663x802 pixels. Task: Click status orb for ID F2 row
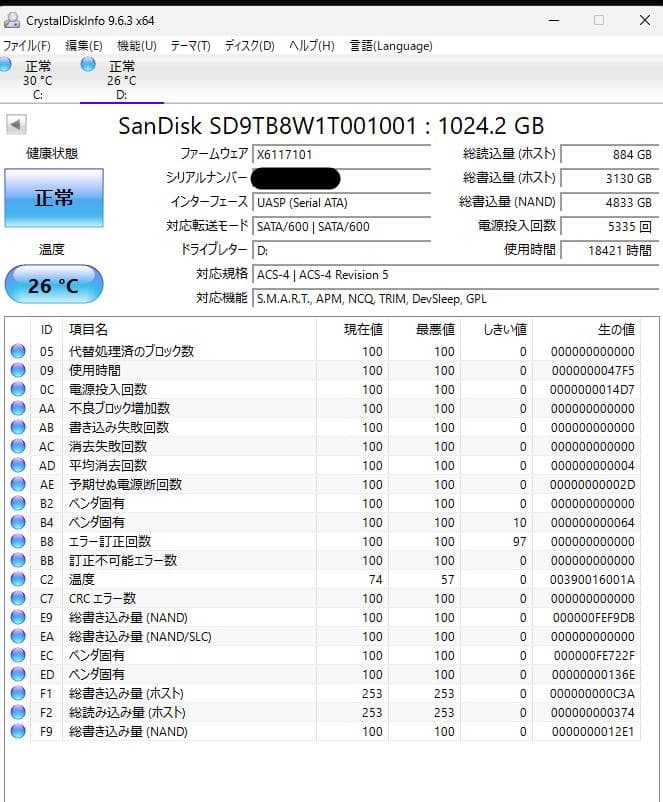[x=18, y=711]
